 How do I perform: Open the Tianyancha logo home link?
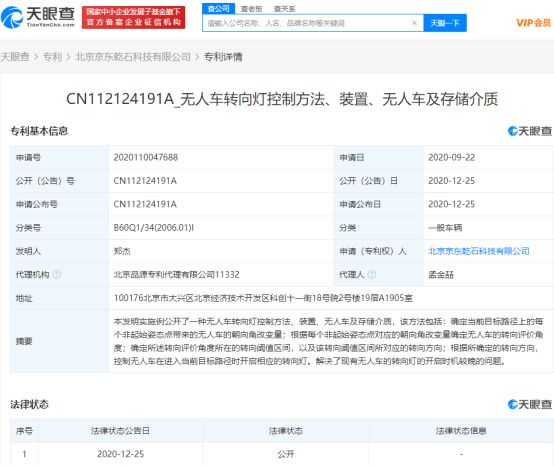[38, 17]
